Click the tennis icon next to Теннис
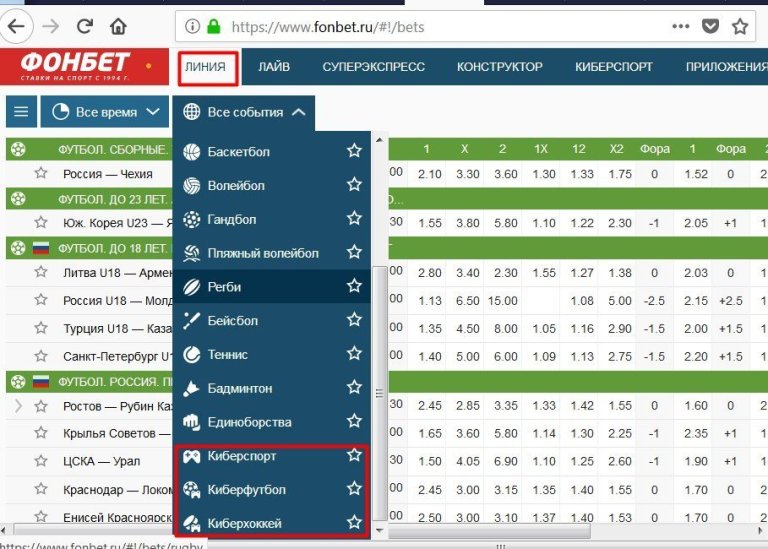Image resolution: width=768 pixels, height=549 pixels. pyautogui.click(x=192, y=355)
